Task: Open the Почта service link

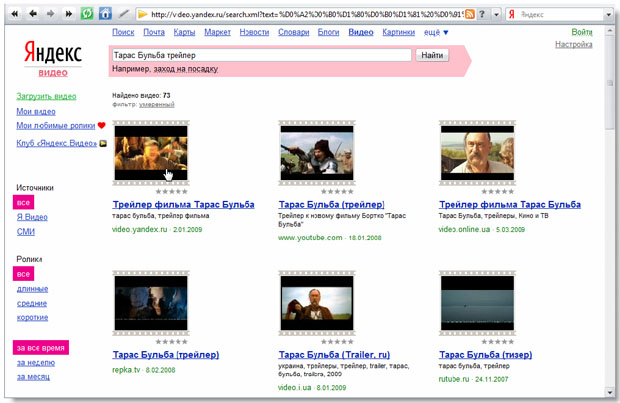Action: (154, 32)
